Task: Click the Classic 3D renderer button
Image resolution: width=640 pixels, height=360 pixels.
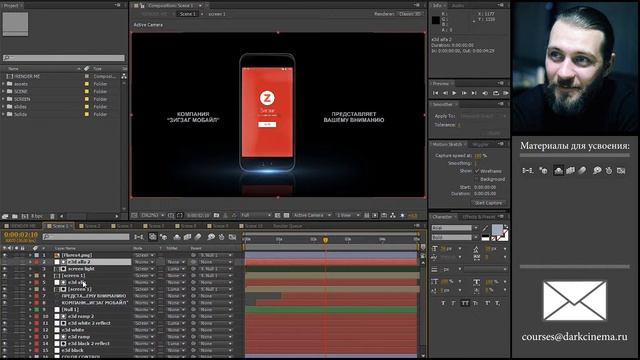Action: 410,14
